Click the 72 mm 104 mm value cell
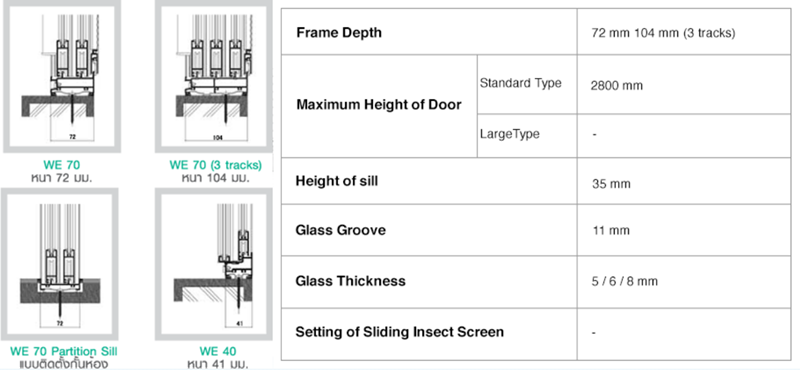Image resolution: width=800 pixels, height=370 pixels. point(684,32)
